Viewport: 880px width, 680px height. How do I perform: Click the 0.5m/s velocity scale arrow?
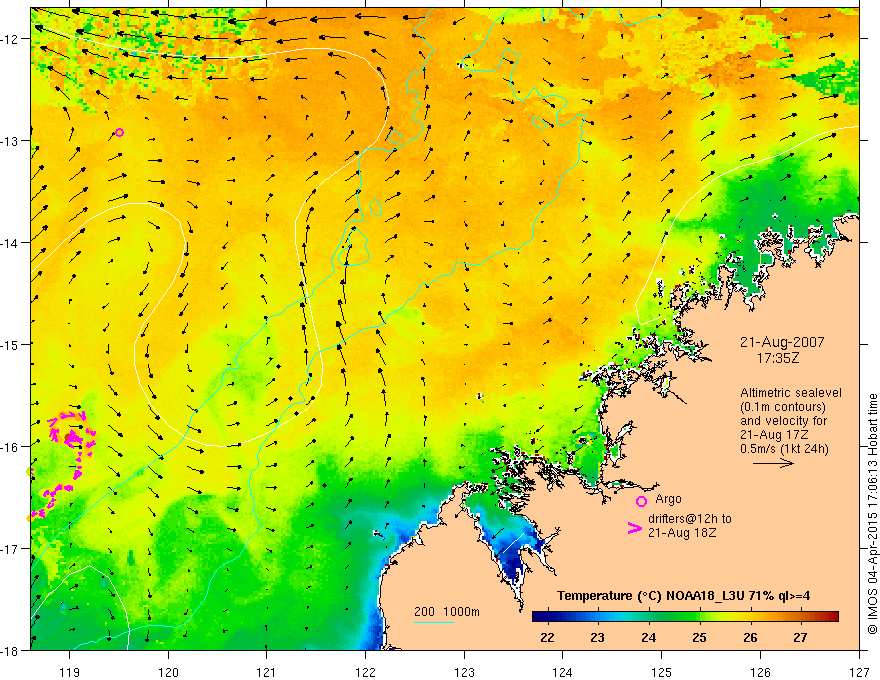[x=773, y=463]
